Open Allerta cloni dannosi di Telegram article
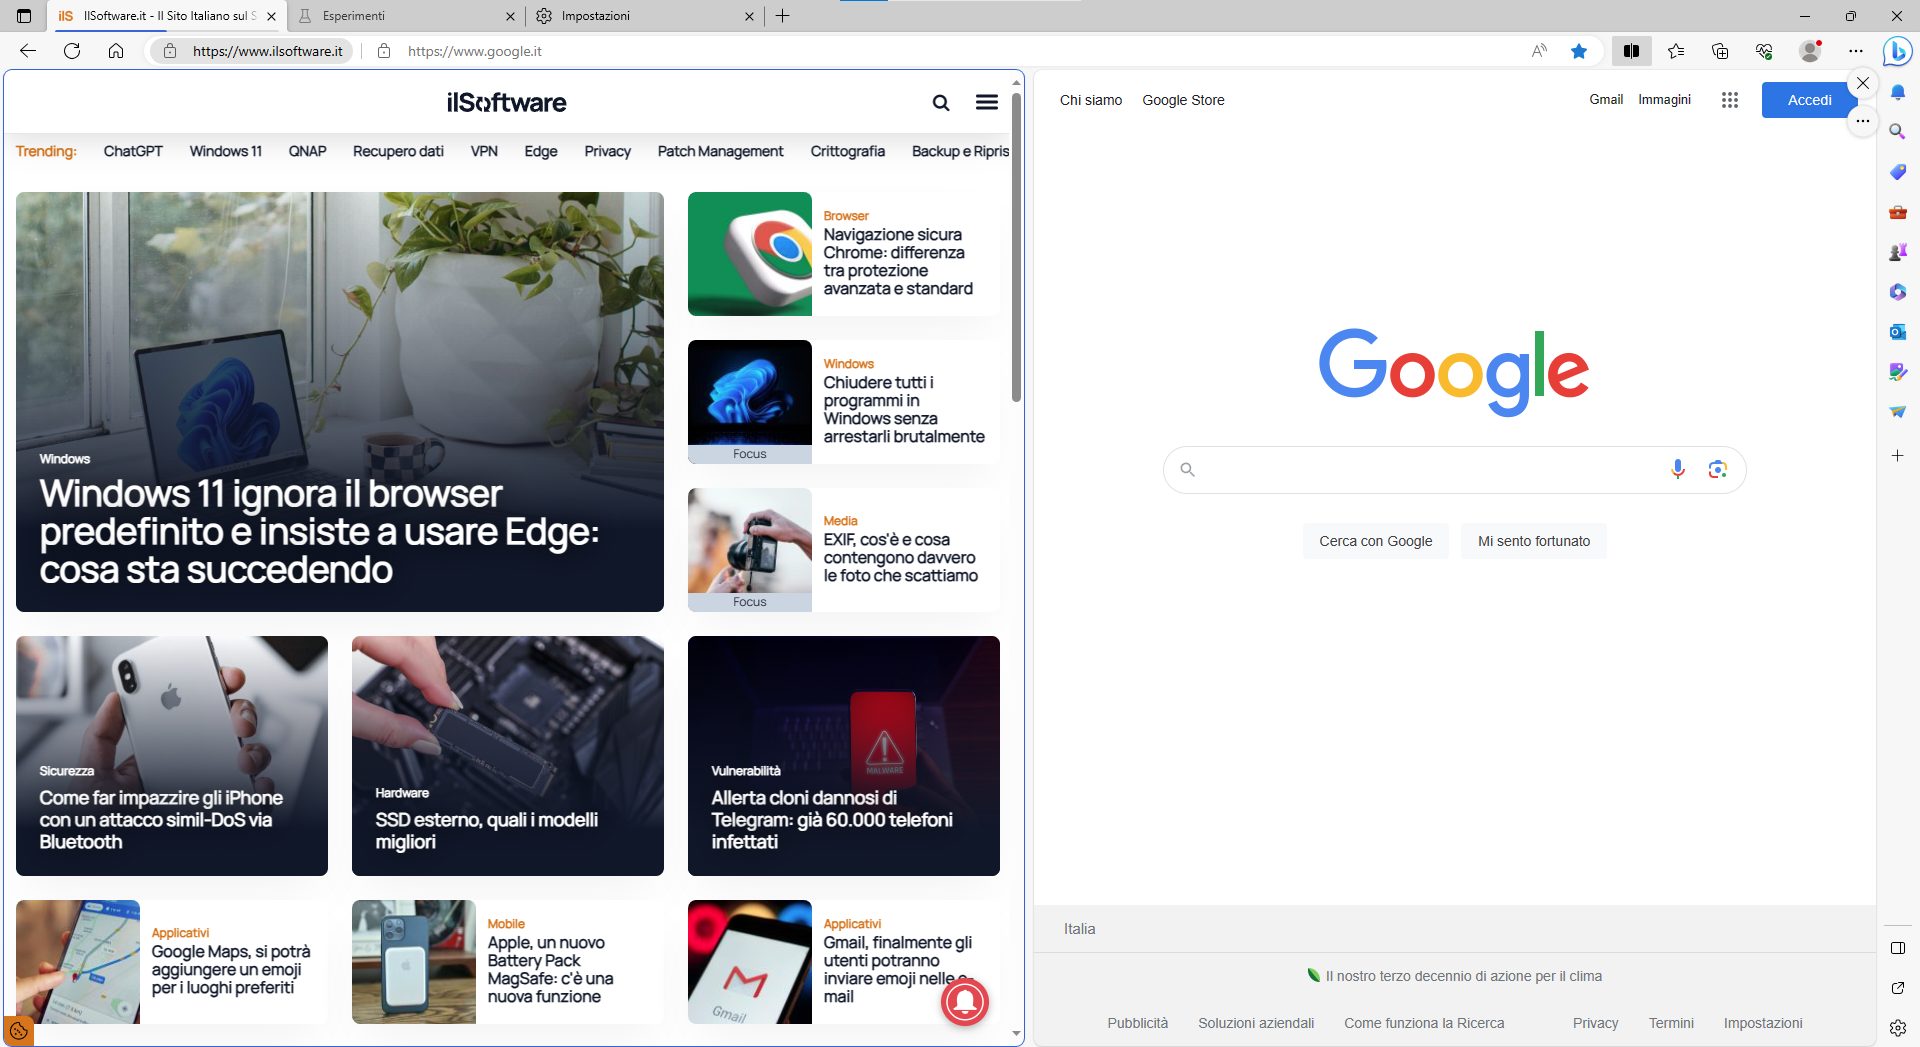This screenshot has width=1920, height=1047. coord(844,756)
